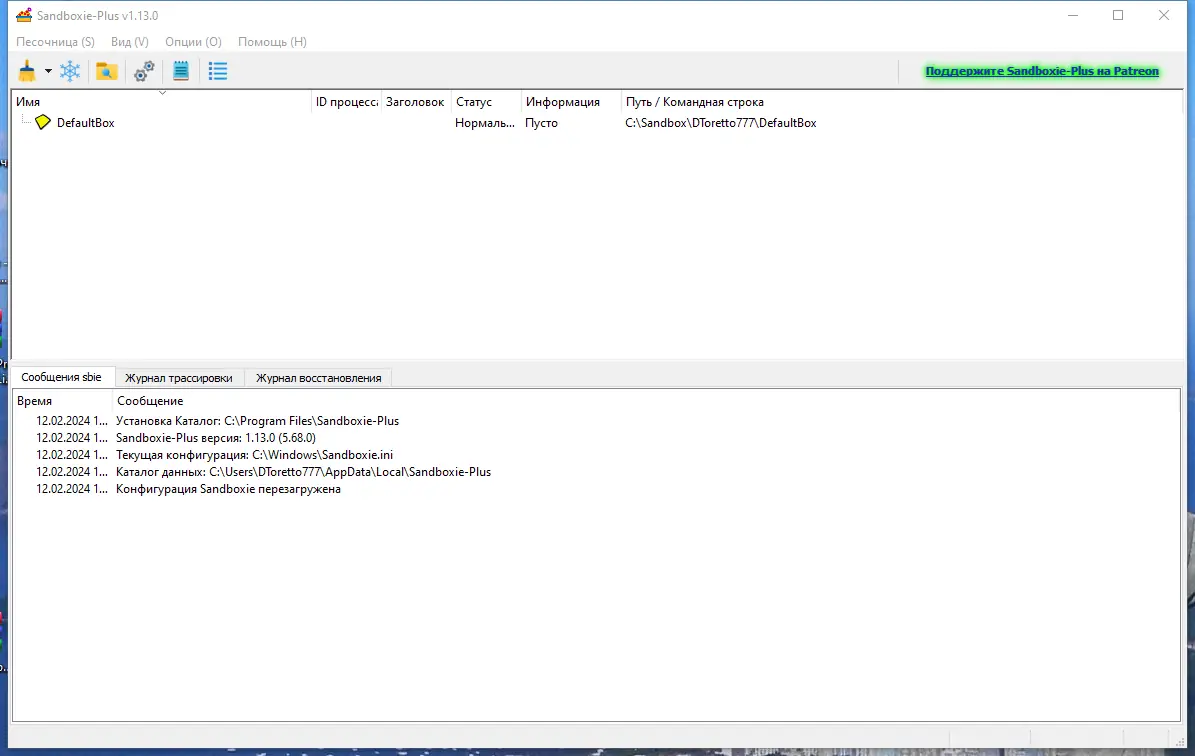
Task: Click the yellow DefaultBox sandbox icon
Action: click(x=43, y=122)
